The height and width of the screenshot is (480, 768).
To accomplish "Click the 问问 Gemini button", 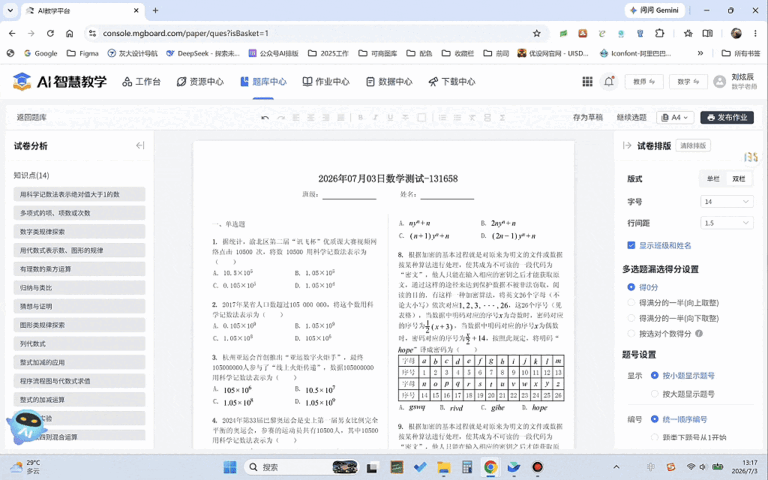I will point(654,10).
